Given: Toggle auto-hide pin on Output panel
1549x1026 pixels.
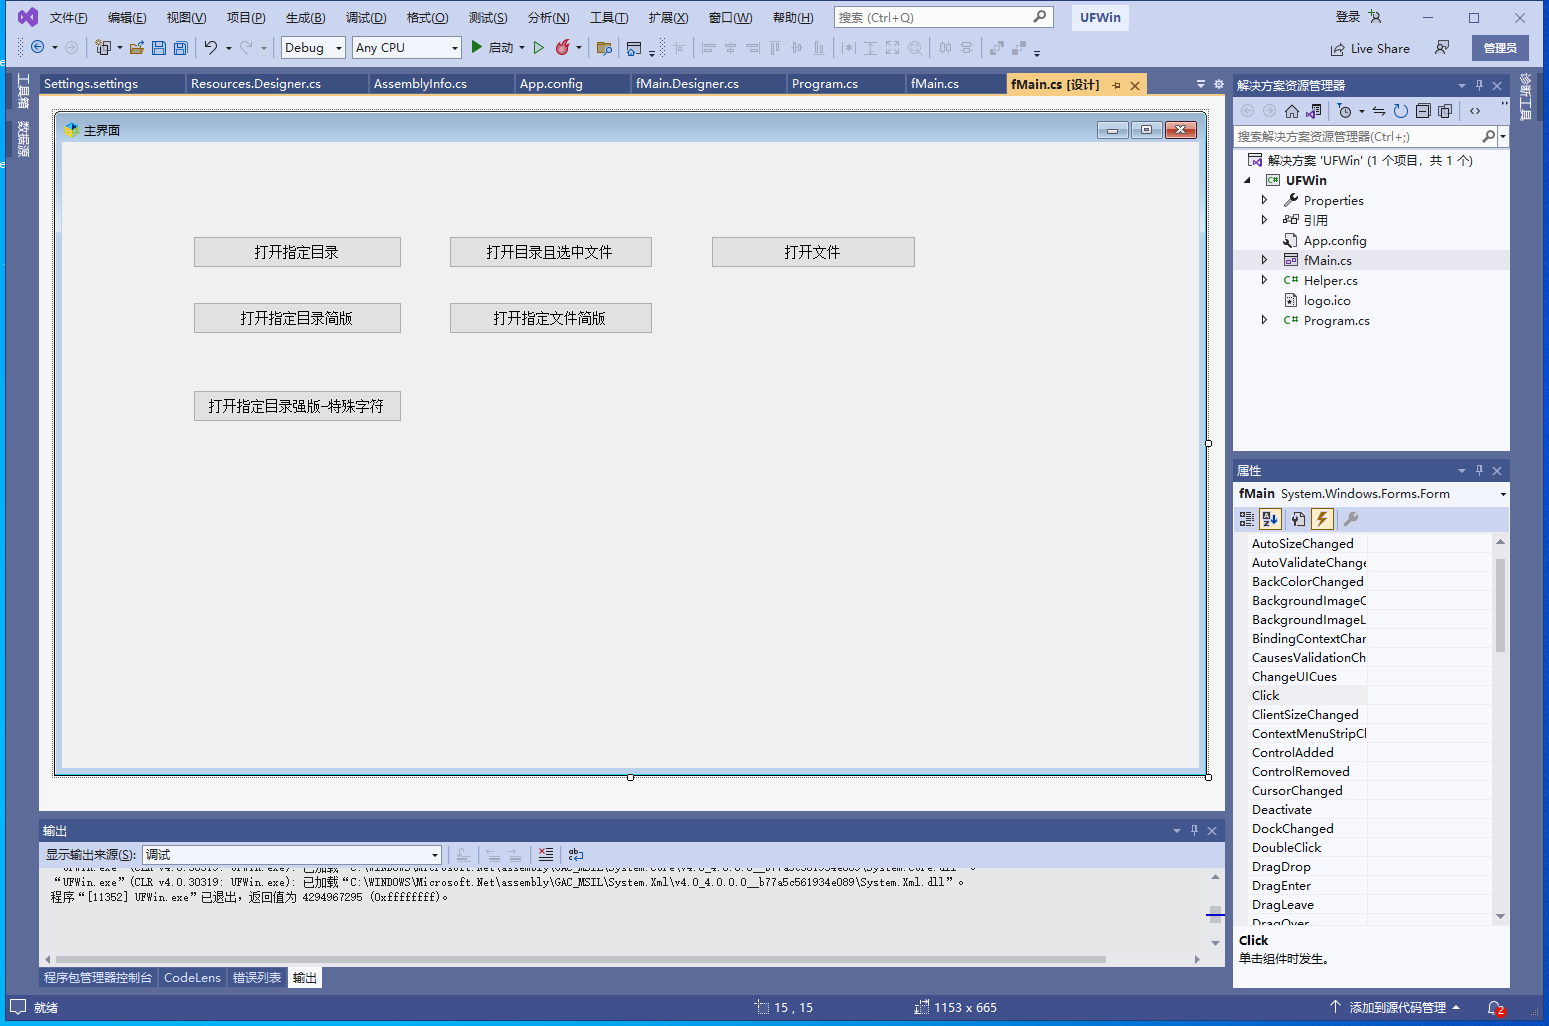Looking at the screenshot, I should 1194,831.
